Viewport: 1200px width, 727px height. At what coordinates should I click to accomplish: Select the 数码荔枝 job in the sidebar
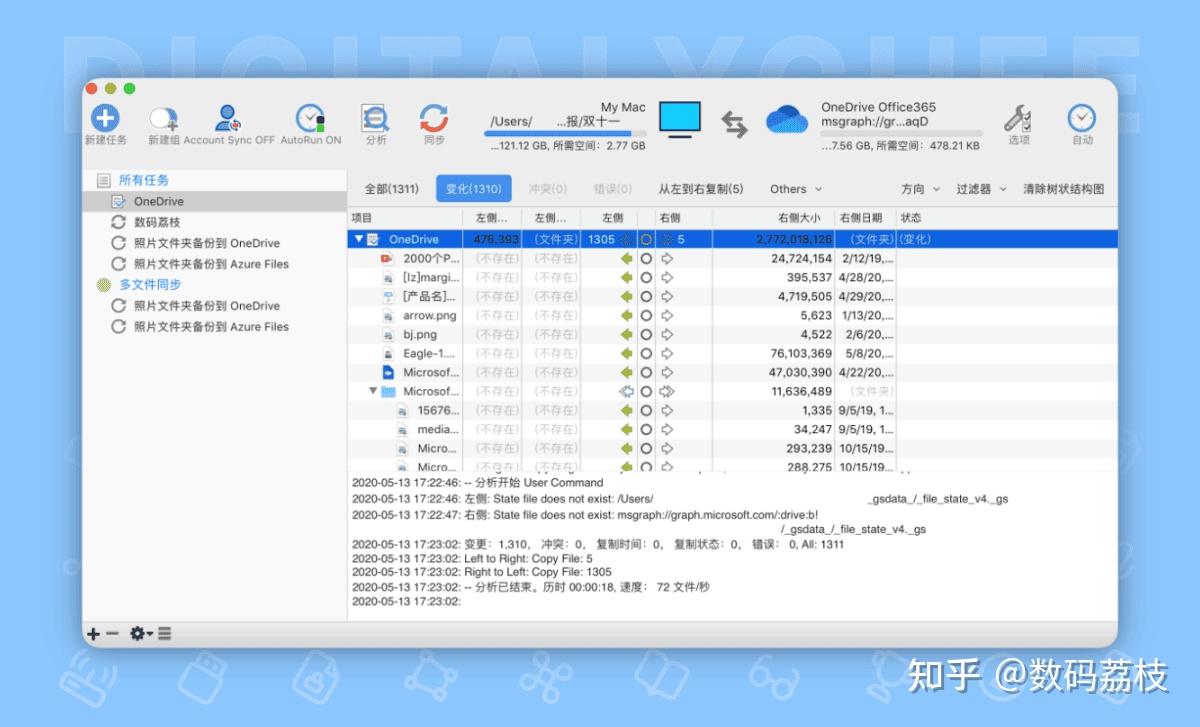(x=214, y=222)
